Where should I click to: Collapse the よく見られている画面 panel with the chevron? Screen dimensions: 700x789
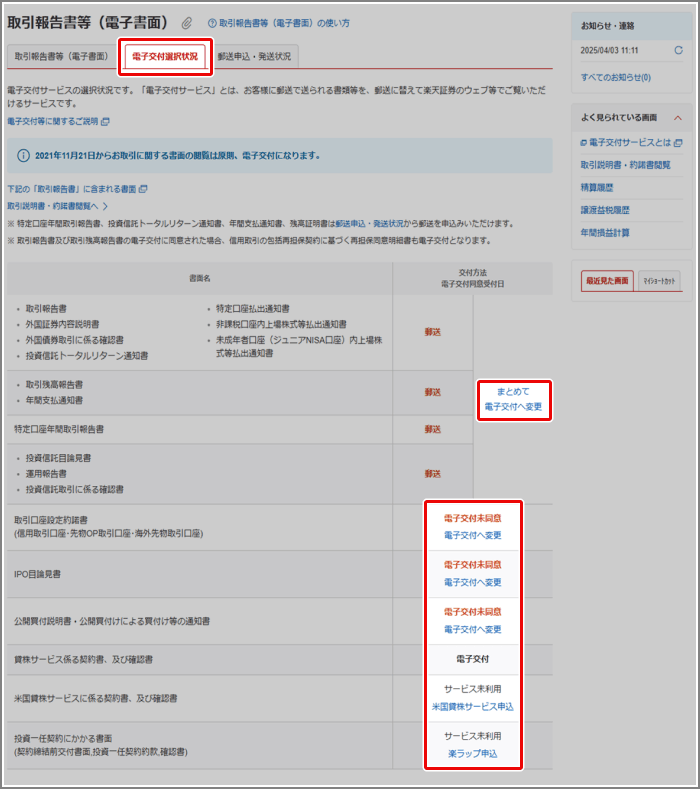[678, 117]
